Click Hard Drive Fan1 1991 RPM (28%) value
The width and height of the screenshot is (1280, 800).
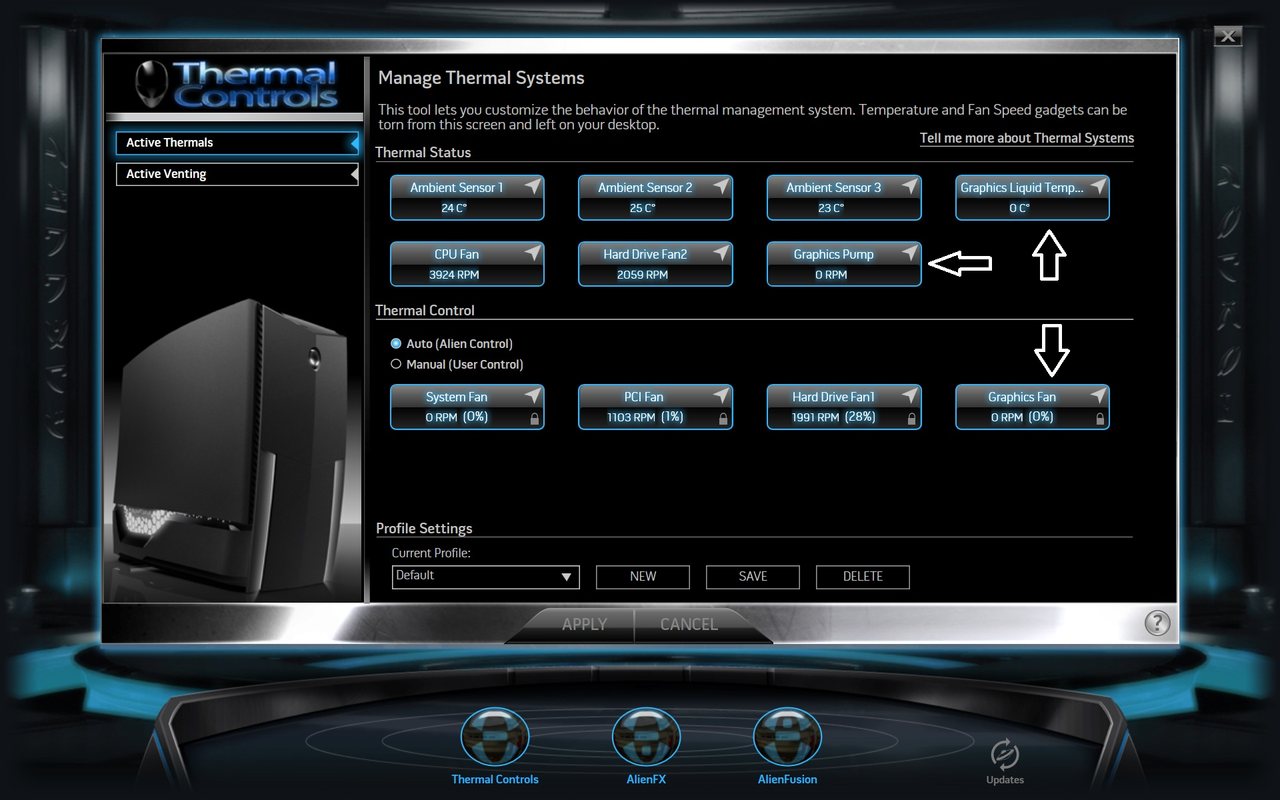coord(834,417)
